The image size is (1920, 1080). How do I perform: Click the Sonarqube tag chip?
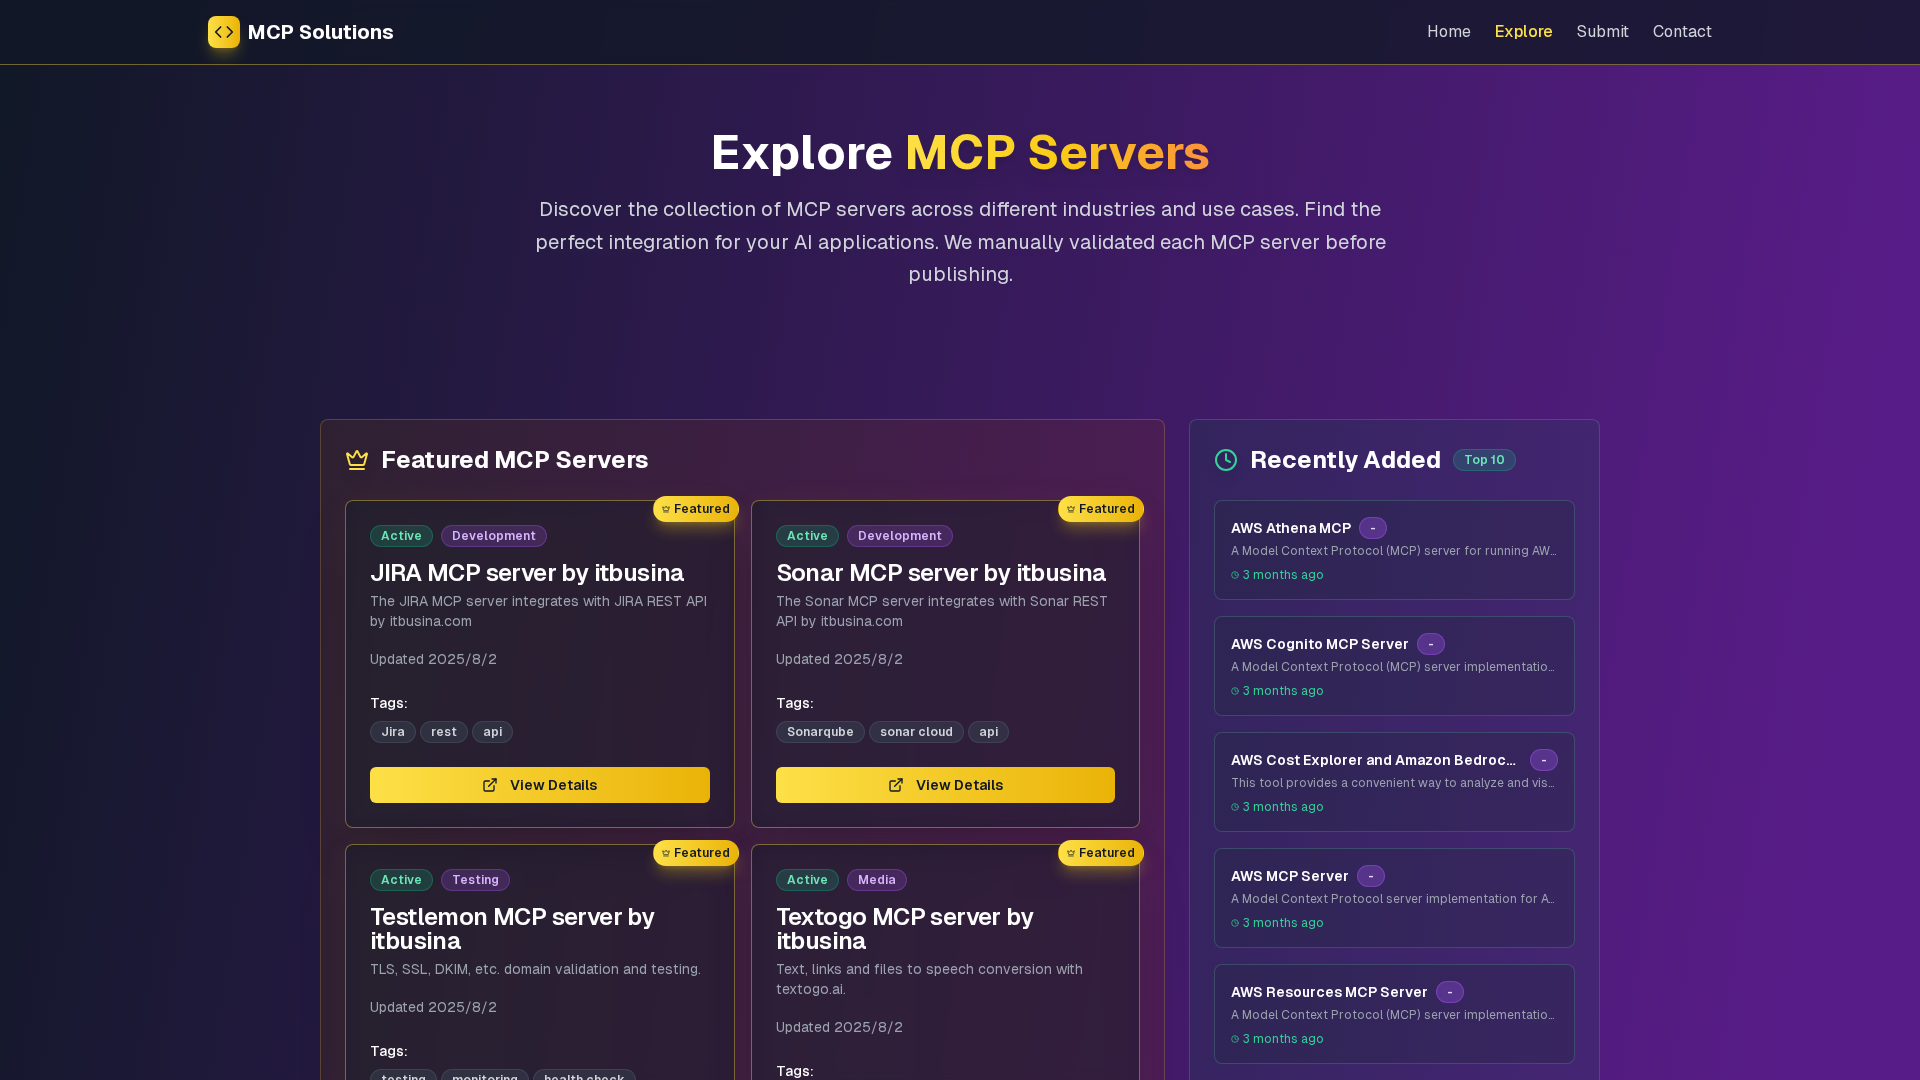pyautogui.click(x=820, y=732)
